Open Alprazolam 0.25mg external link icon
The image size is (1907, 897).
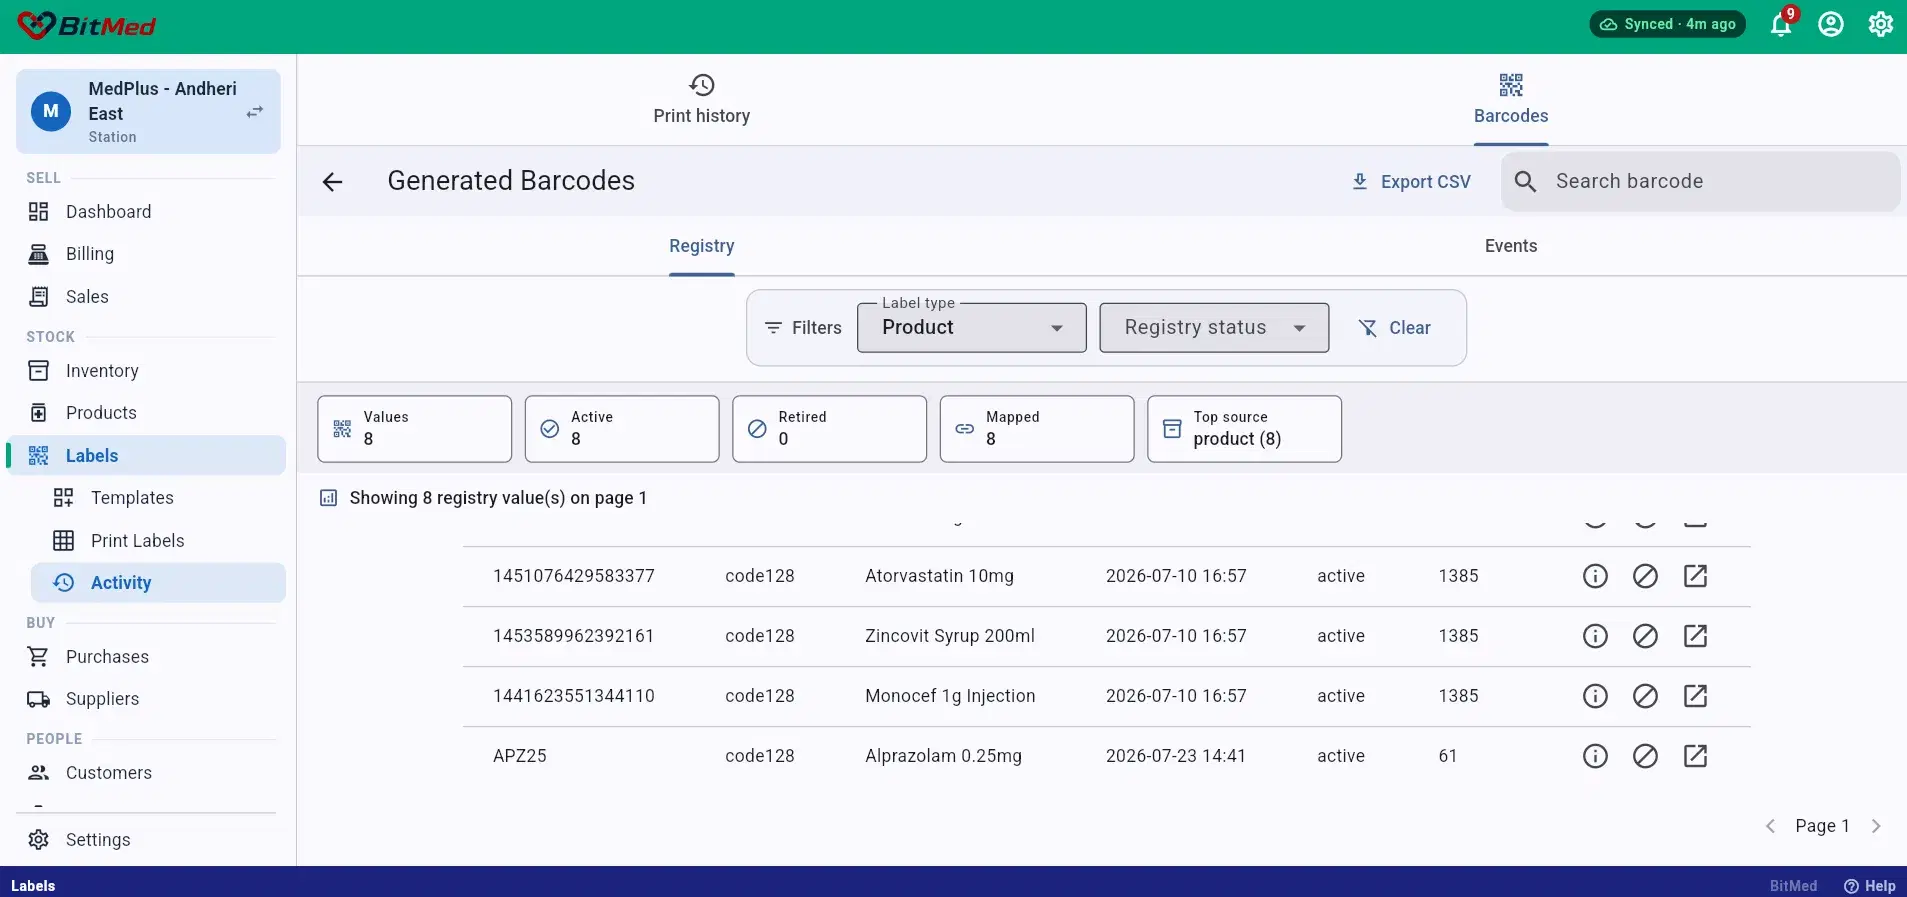[1695, 756]
